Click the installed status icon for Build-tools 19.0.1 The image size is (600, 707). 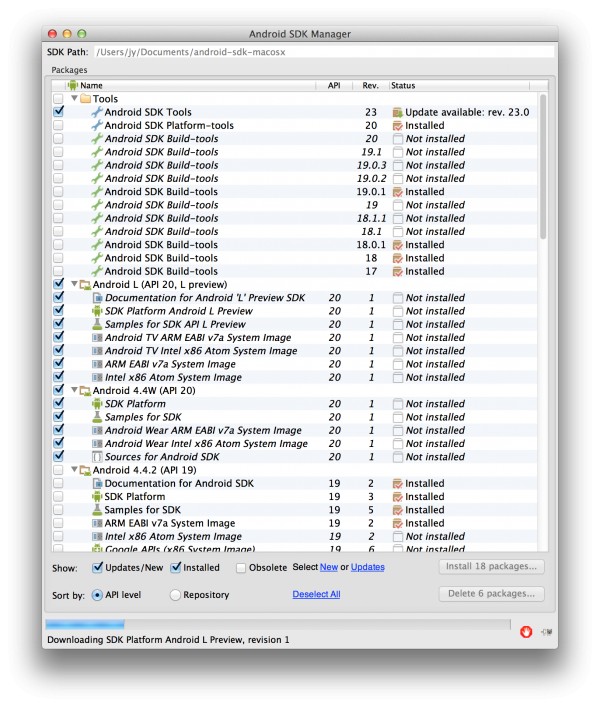point(397,192)
